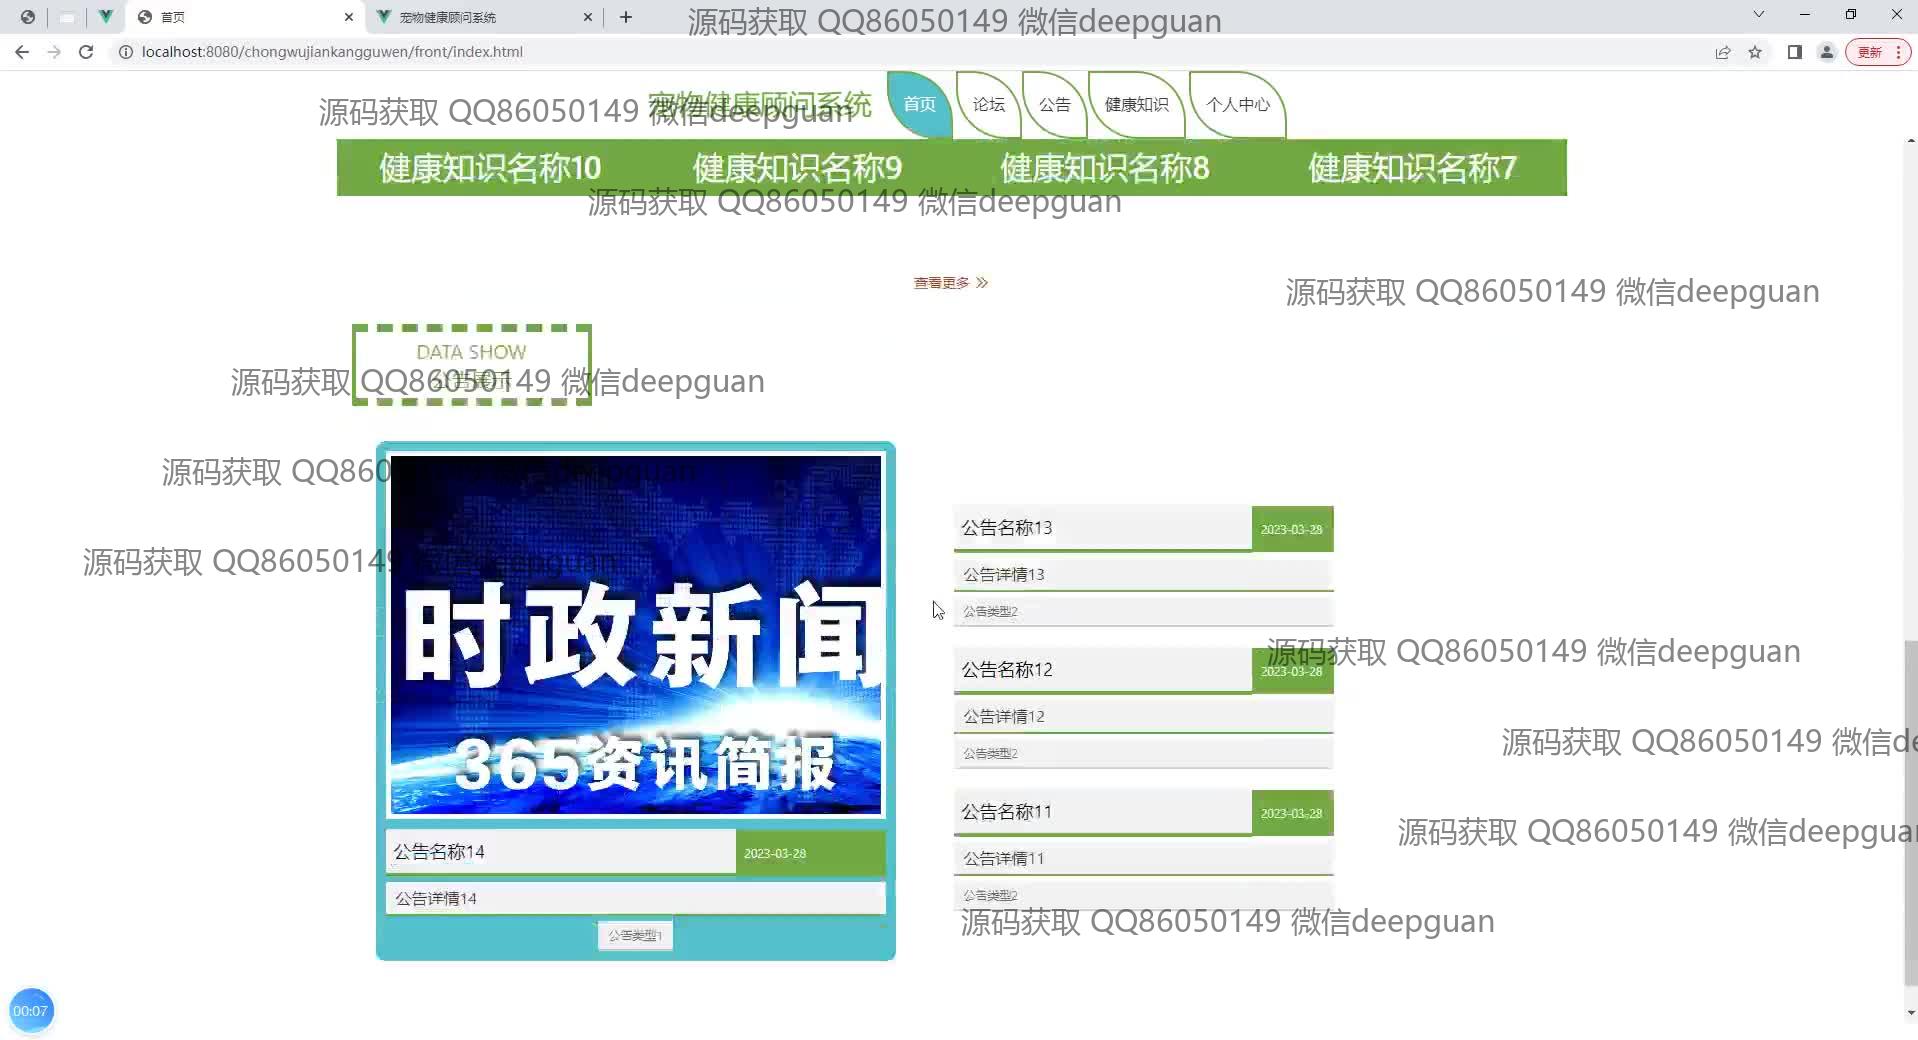Click the 公告类型1 tag

[x=635, y=935]
